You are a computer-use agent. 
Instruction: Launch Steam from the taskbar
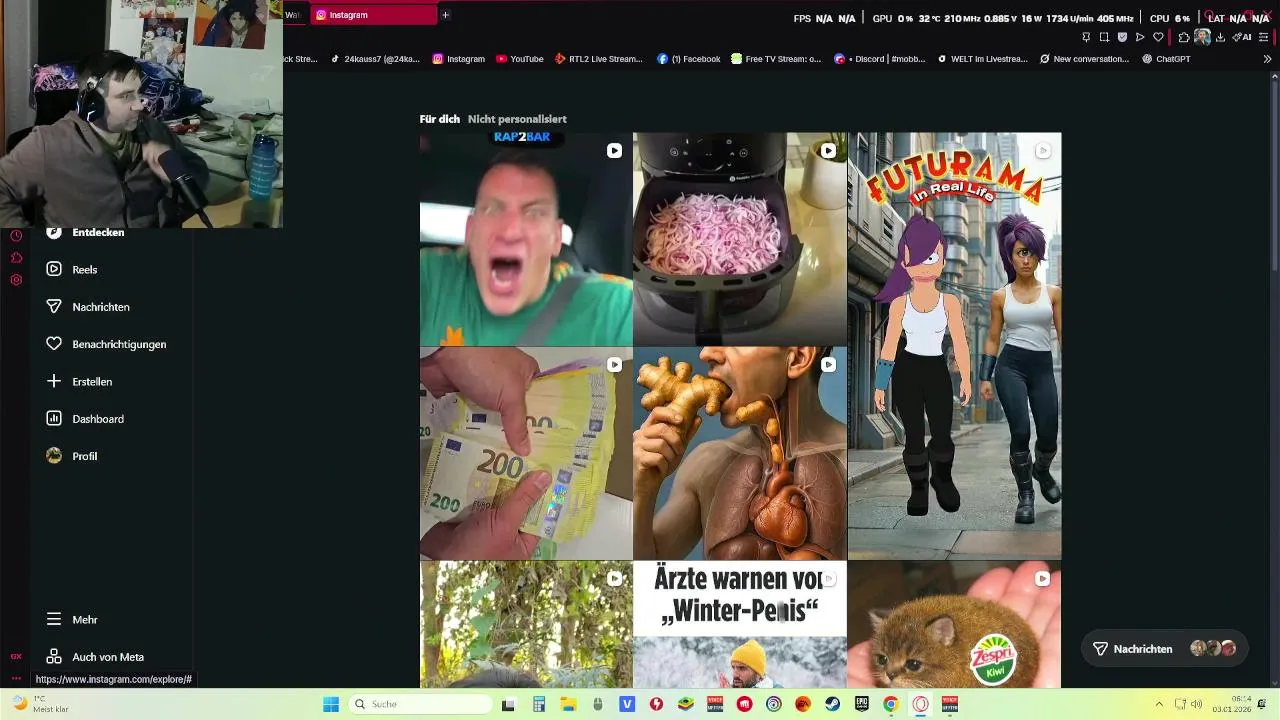(832, 704)
